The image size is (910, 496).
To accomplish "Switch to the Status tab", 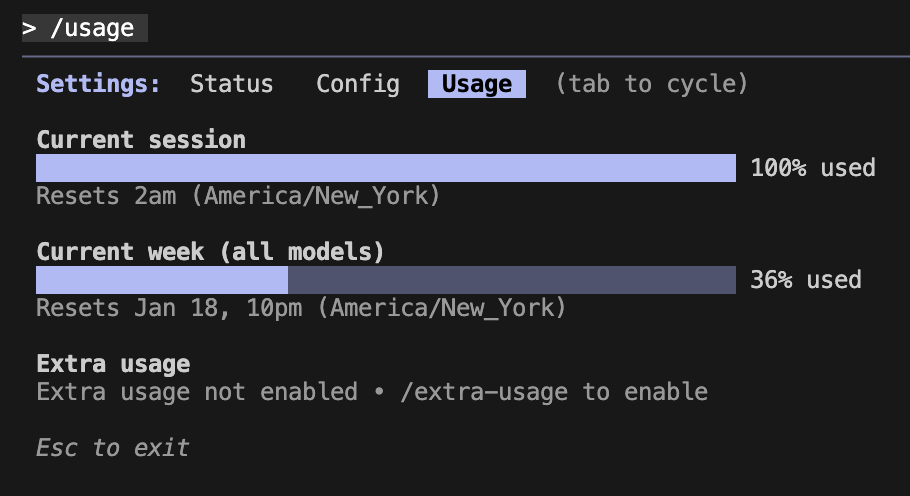I will coord(231,84).
